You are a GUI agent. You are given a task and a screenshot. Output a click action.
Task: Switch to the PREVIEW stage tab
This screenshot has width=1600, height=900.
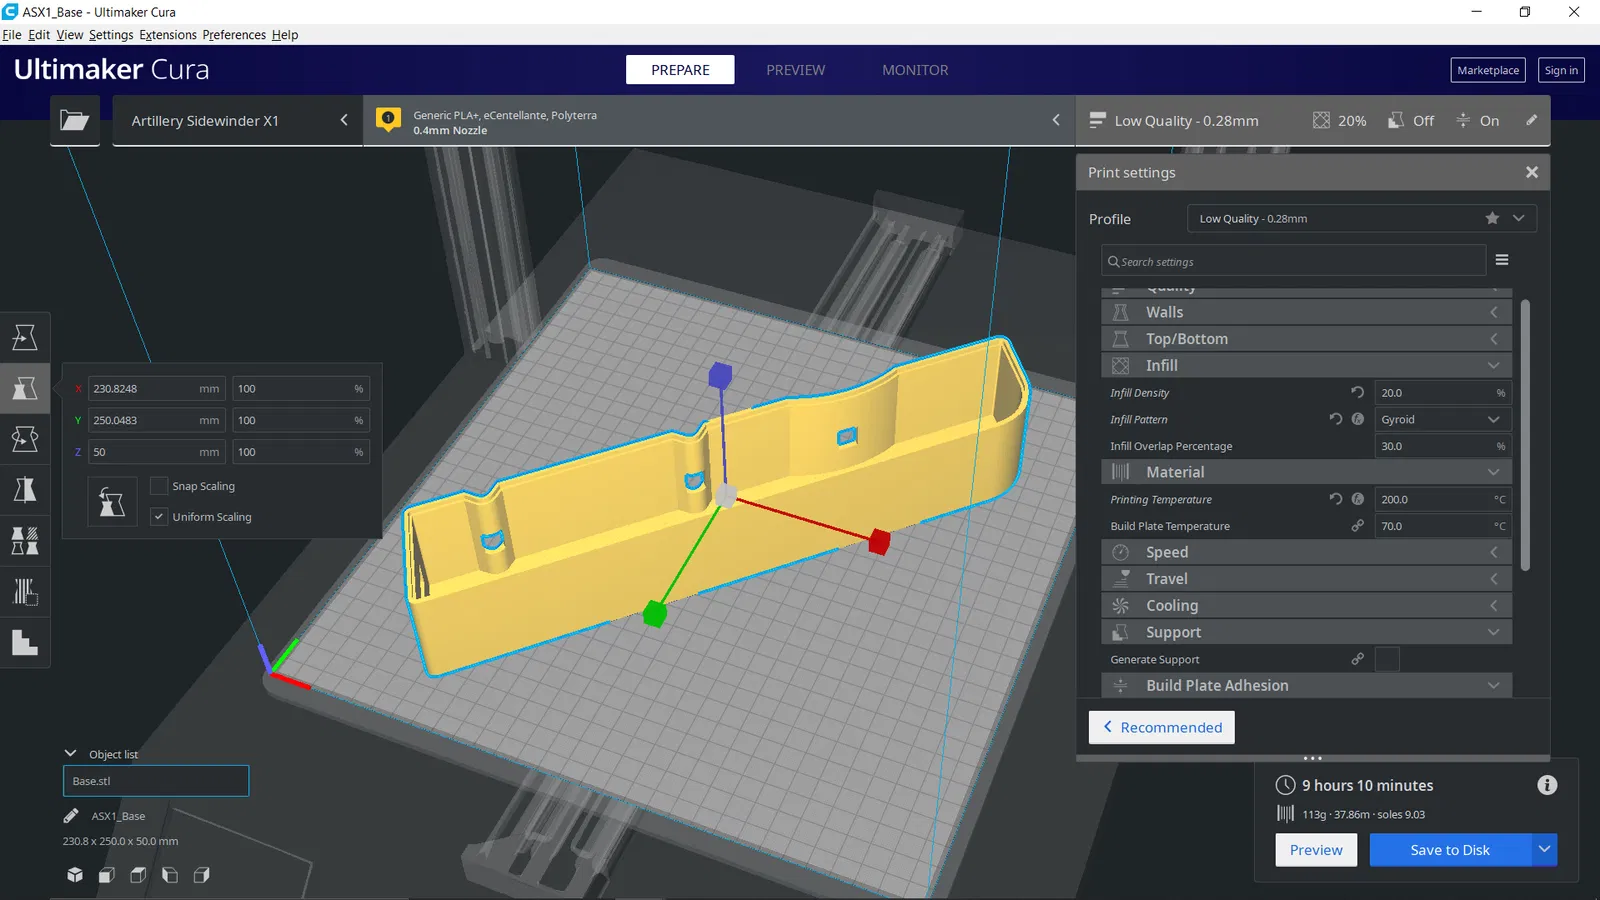[x=796, y=70]
